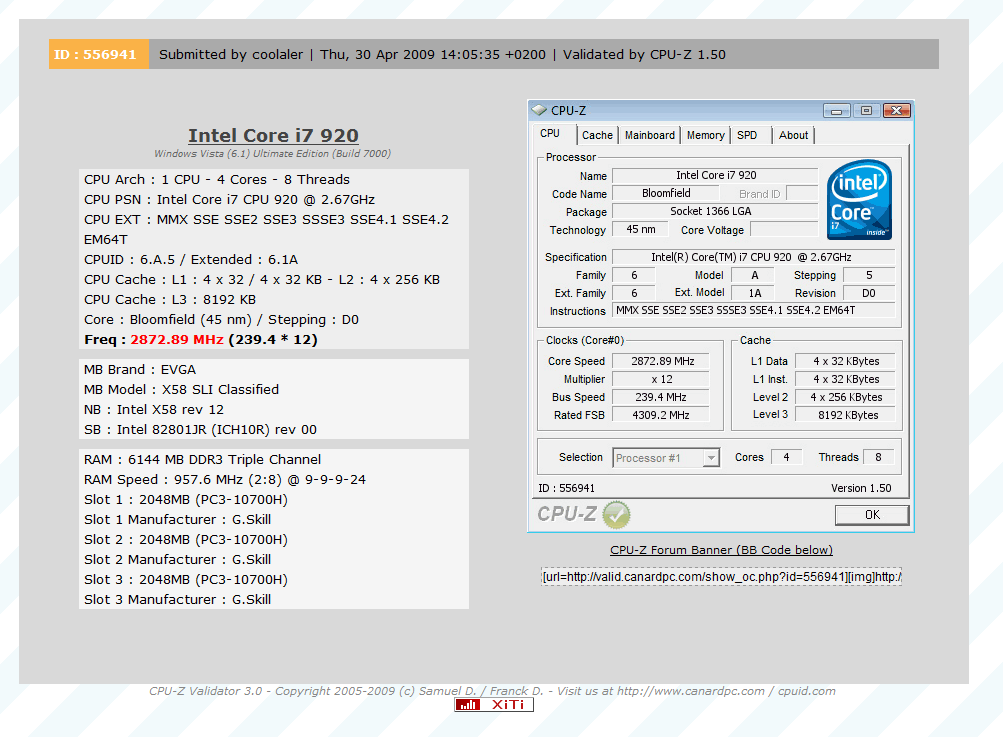Click the L1 Data value 4 x 32 KBytes
The width and height of the screenshot is (1003, 737).
845,361
